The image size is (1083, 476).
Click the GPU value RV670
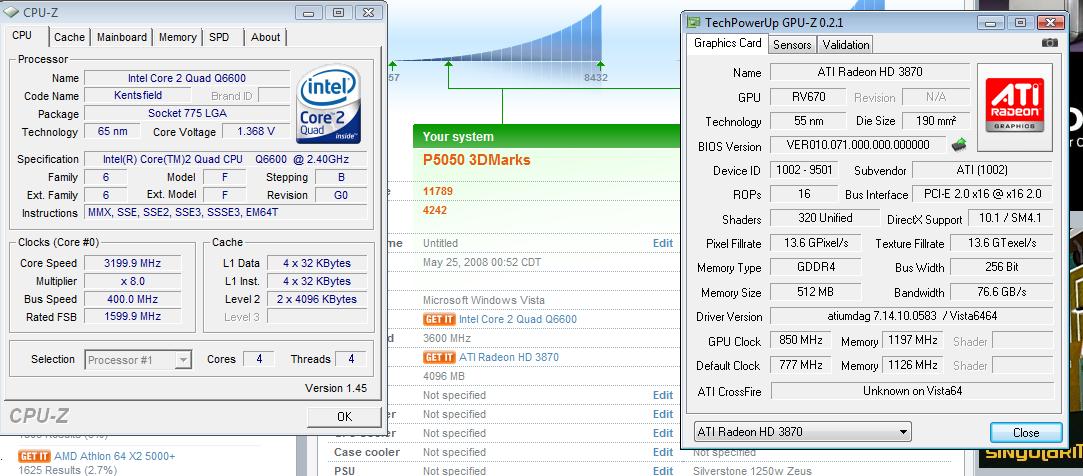pyautogui.click(x=808, y=97)
